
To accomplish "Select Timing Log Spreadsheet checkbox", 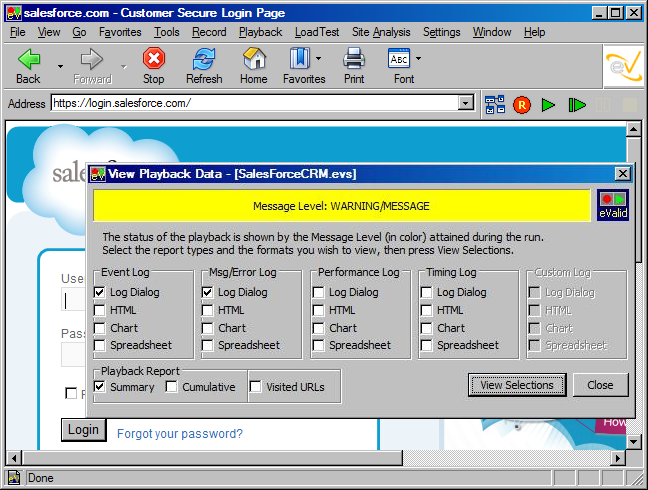I will point(426,345).
